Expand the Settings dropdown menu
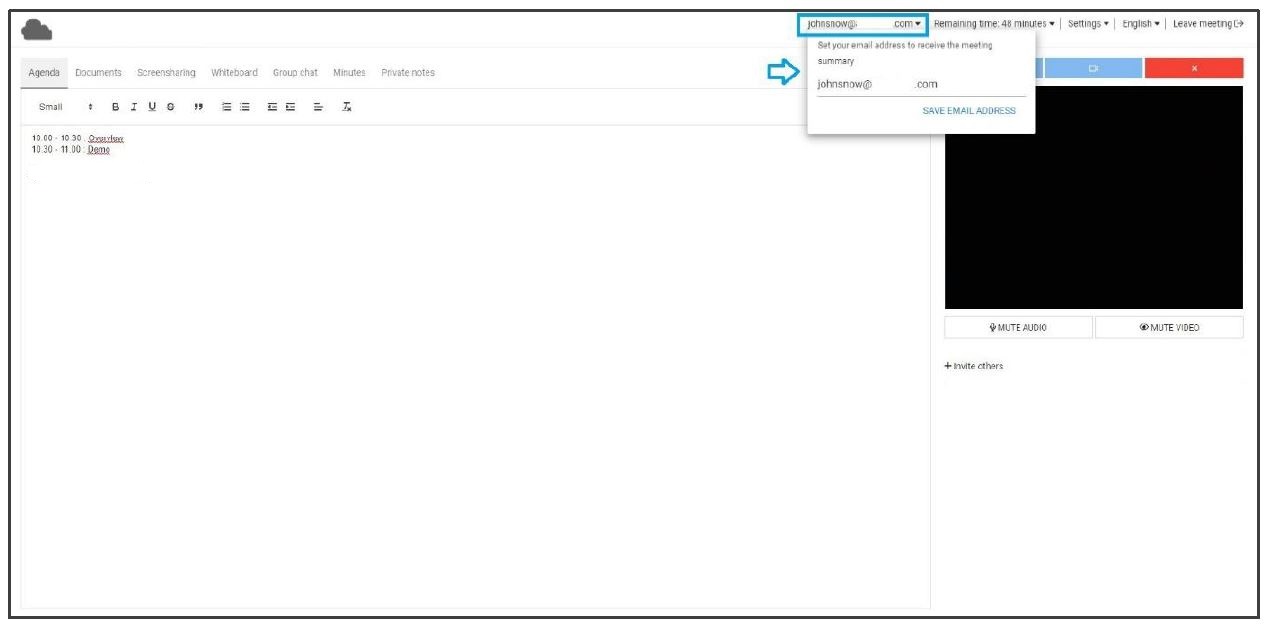 tap(1088, 24)
